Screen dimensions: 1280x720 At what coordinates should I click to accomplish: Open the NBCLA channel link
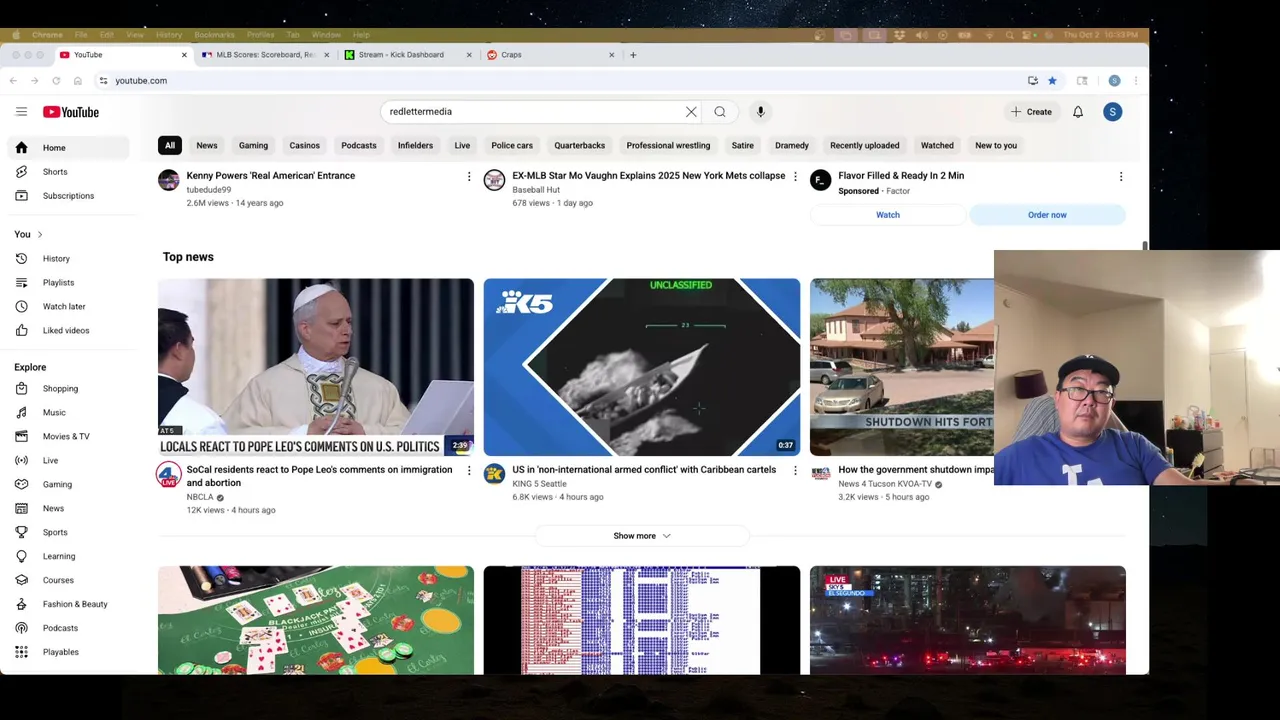(200, 497)
